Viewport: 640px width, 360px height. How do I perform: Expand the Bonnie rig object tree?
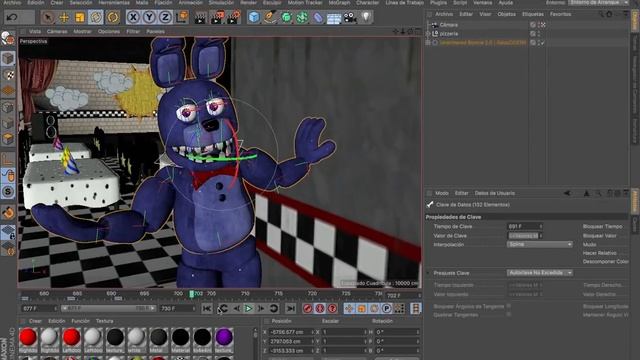(x=428, y=42)
